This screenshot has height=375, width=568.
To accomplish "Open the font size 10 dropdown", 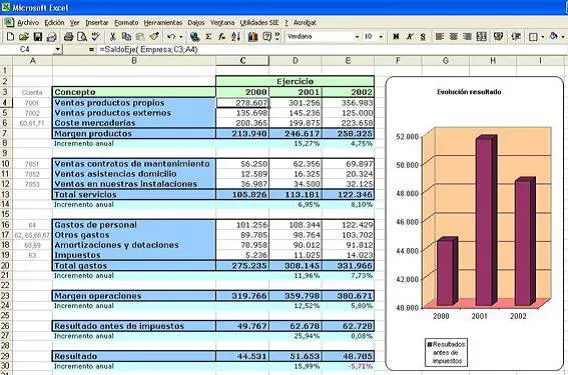I will (x=381, y=37).
